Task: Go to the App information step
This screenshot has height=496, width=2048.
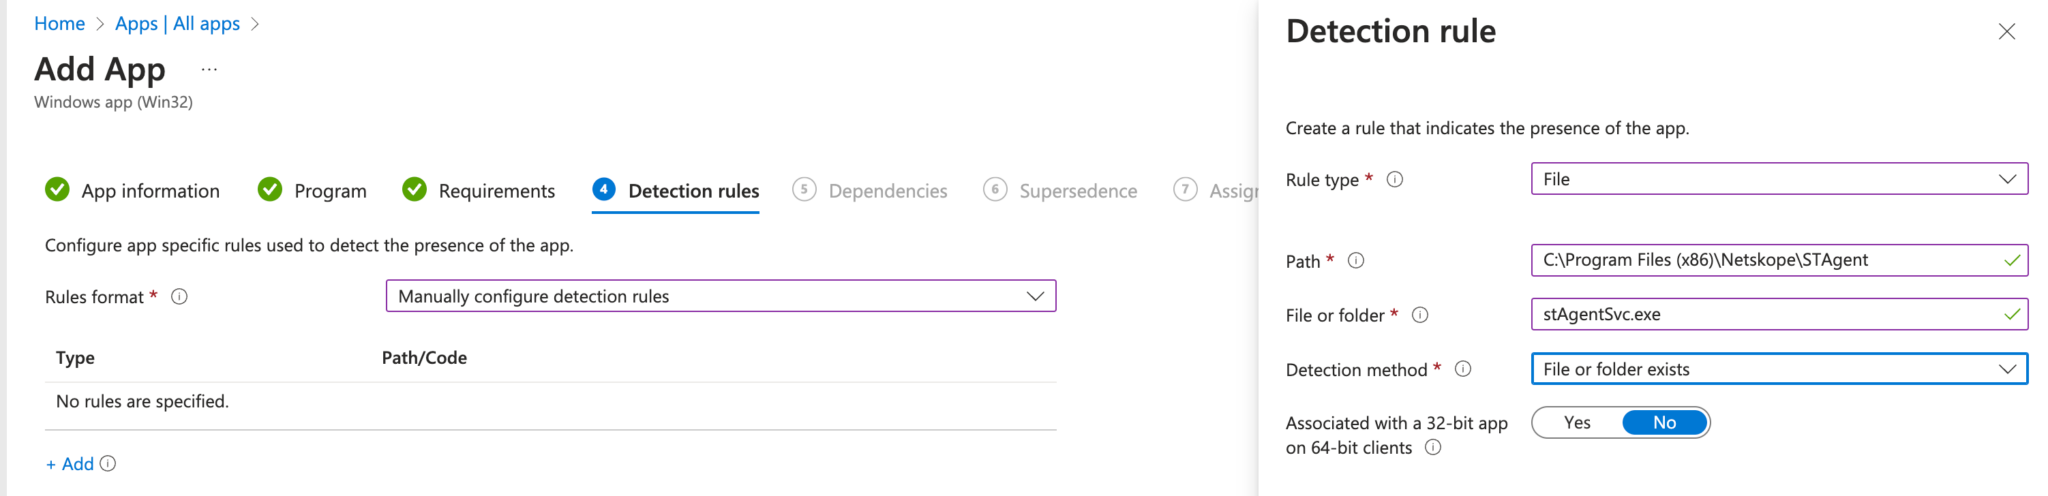Action: (x=133, y=190)
